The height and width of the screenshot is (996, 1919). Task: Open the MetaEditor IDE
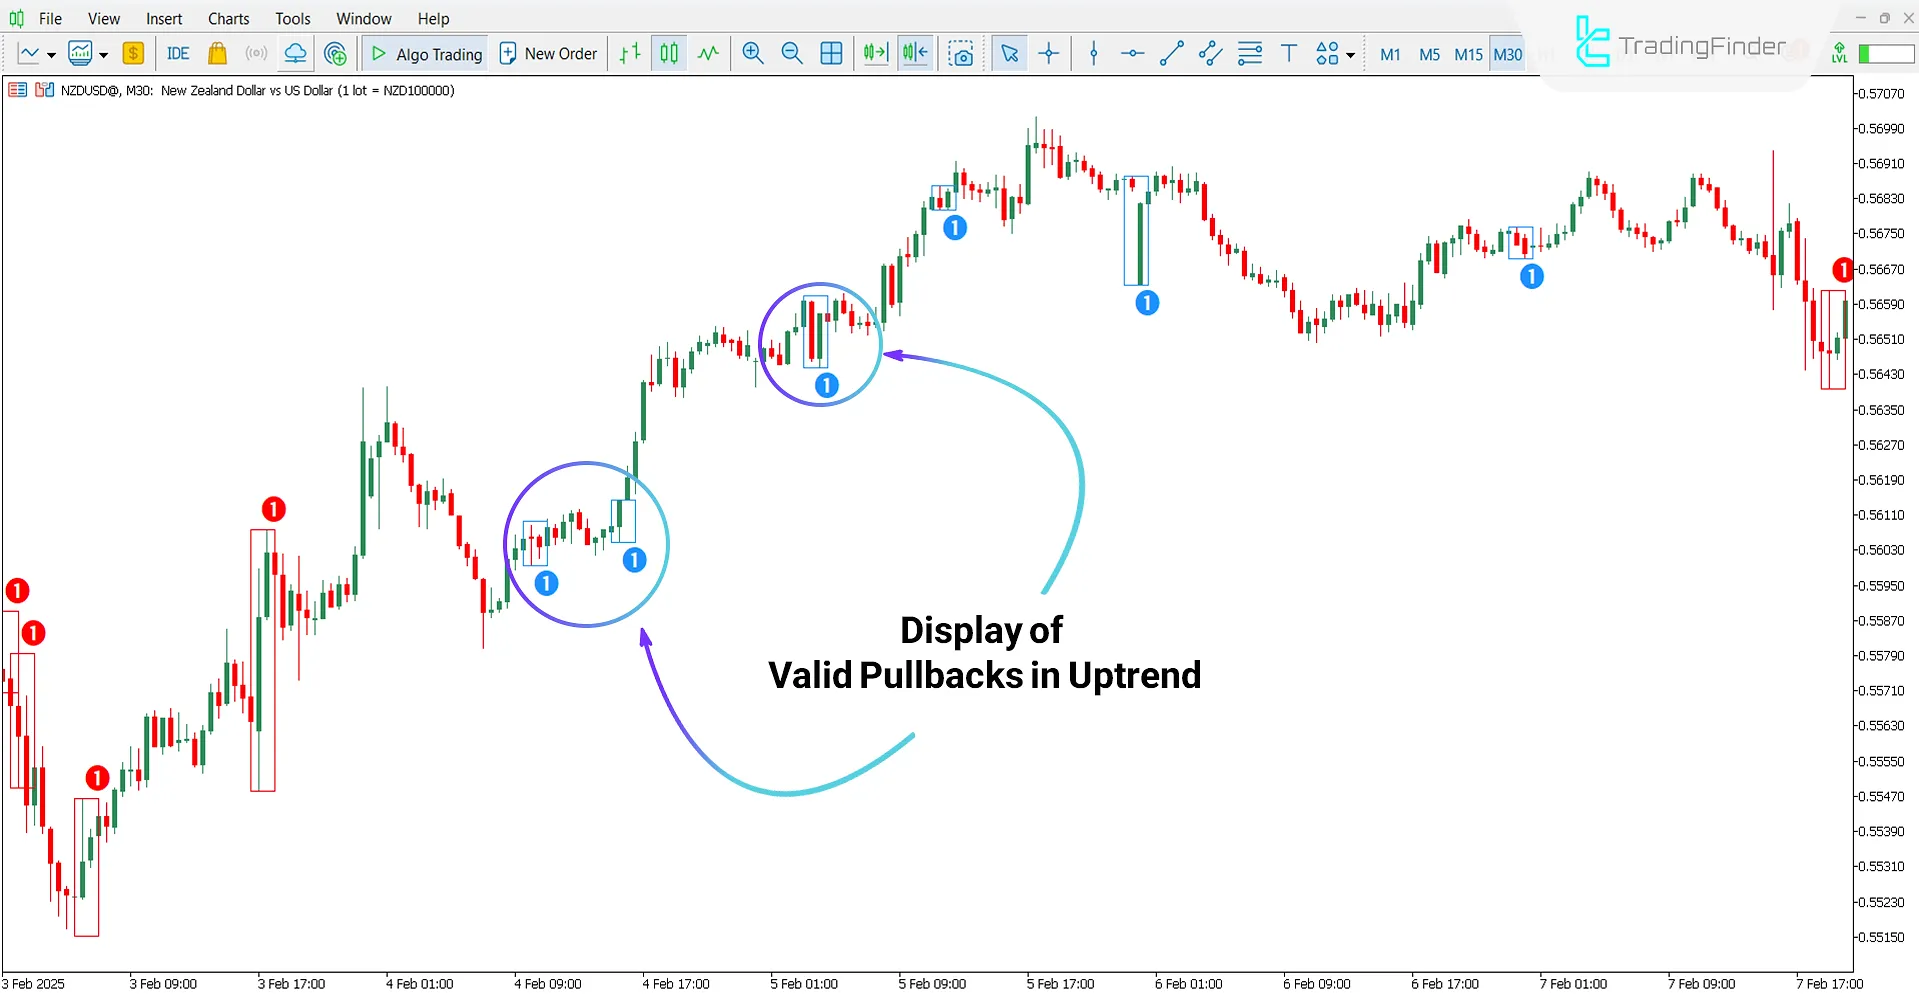(178, 53)
